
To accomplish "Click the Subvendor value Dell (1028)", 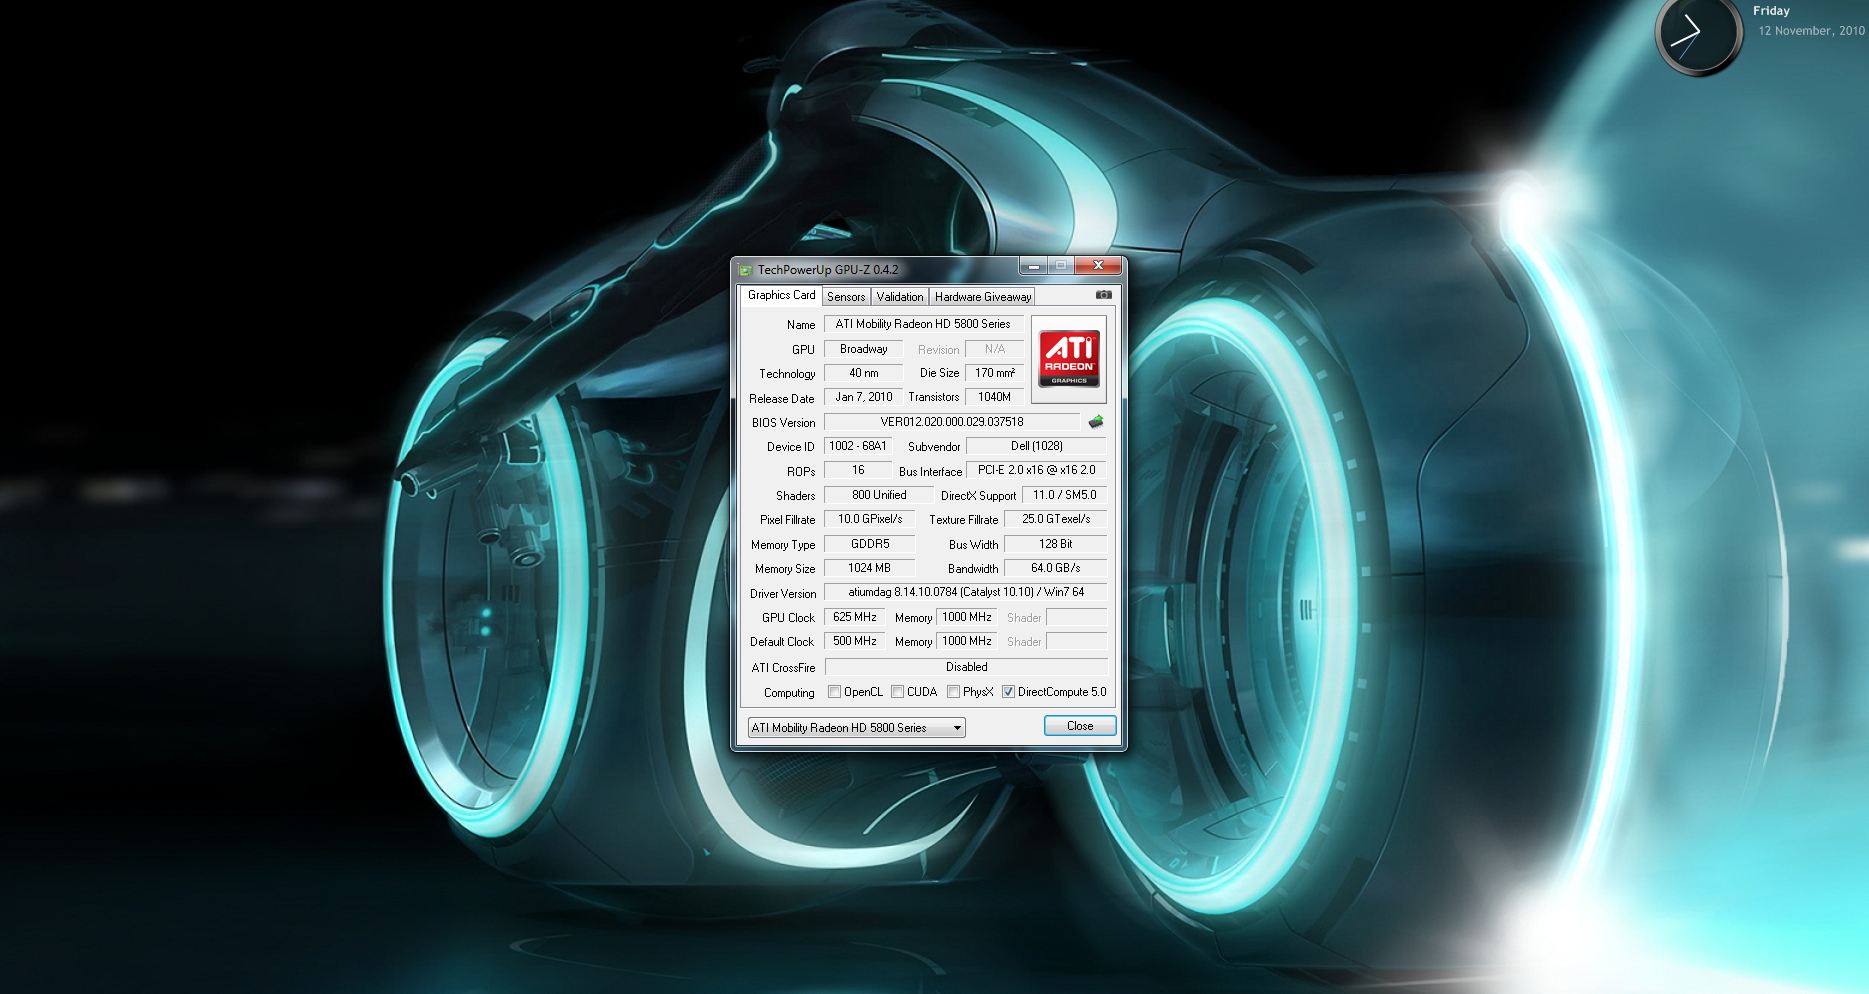I will coord(1036,446).
